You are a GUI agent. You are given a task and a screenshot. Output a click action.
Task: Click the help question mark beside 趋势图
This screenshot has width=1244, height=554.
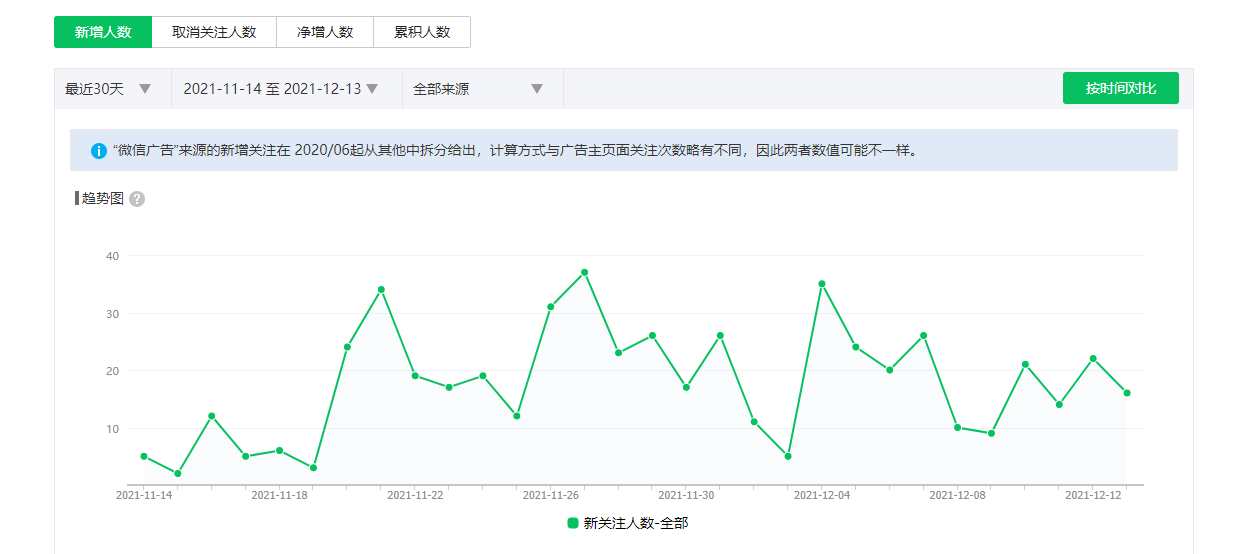pyautogui.click(x=137, y=199)
